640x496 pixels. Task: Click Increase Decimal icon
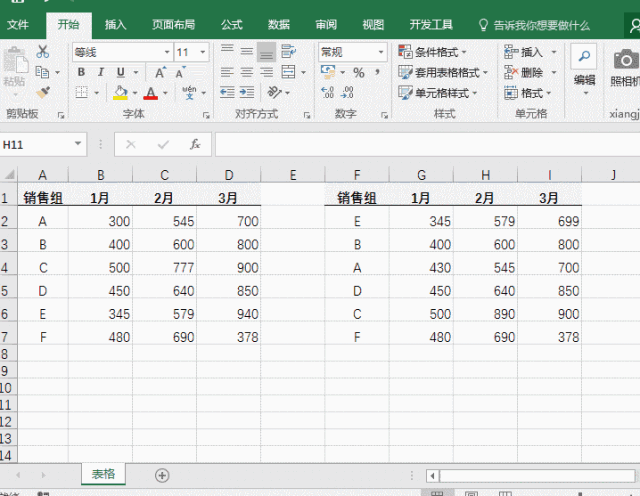coord(327,93)
